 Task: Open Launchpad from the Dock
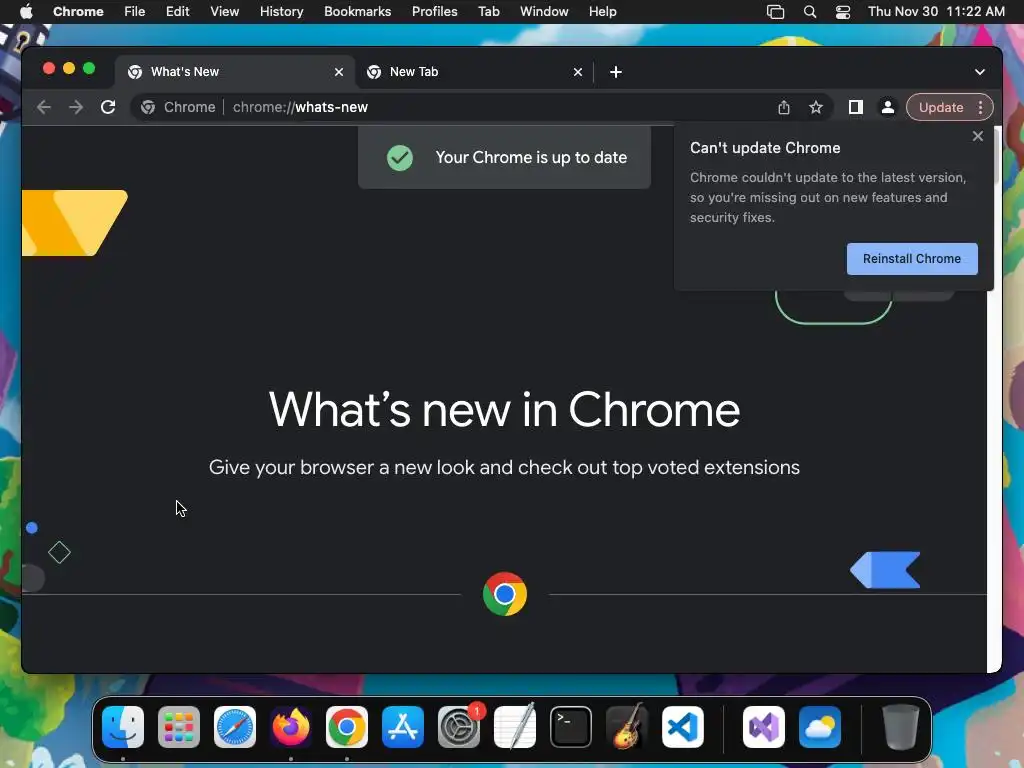179,726
